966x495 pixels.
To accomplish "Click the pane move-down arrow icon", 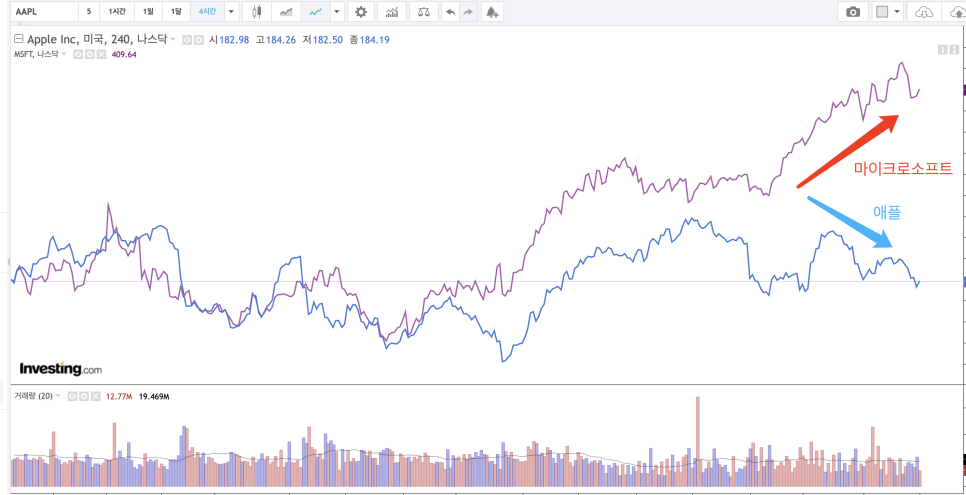I will 942,49.
